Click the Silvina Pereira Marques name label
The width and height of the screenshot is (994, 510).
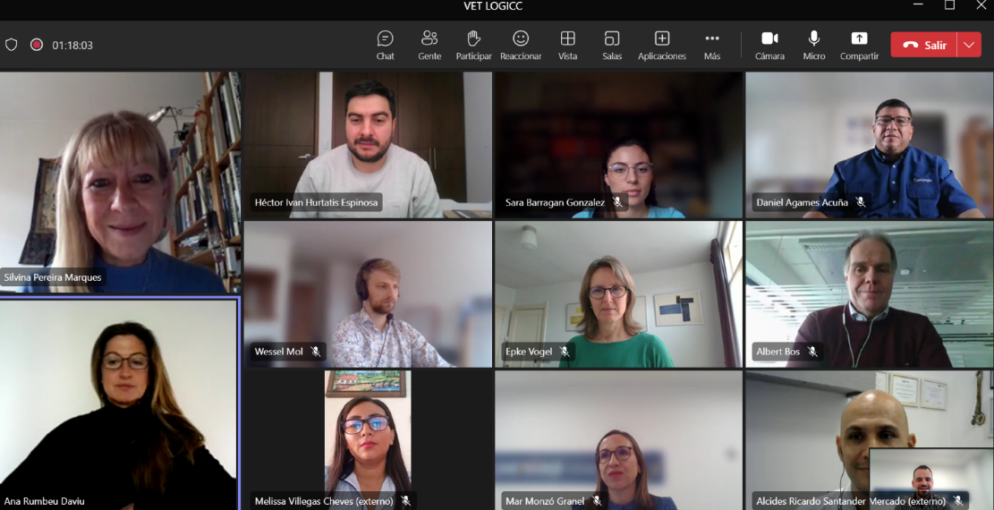tap(53, 277)
